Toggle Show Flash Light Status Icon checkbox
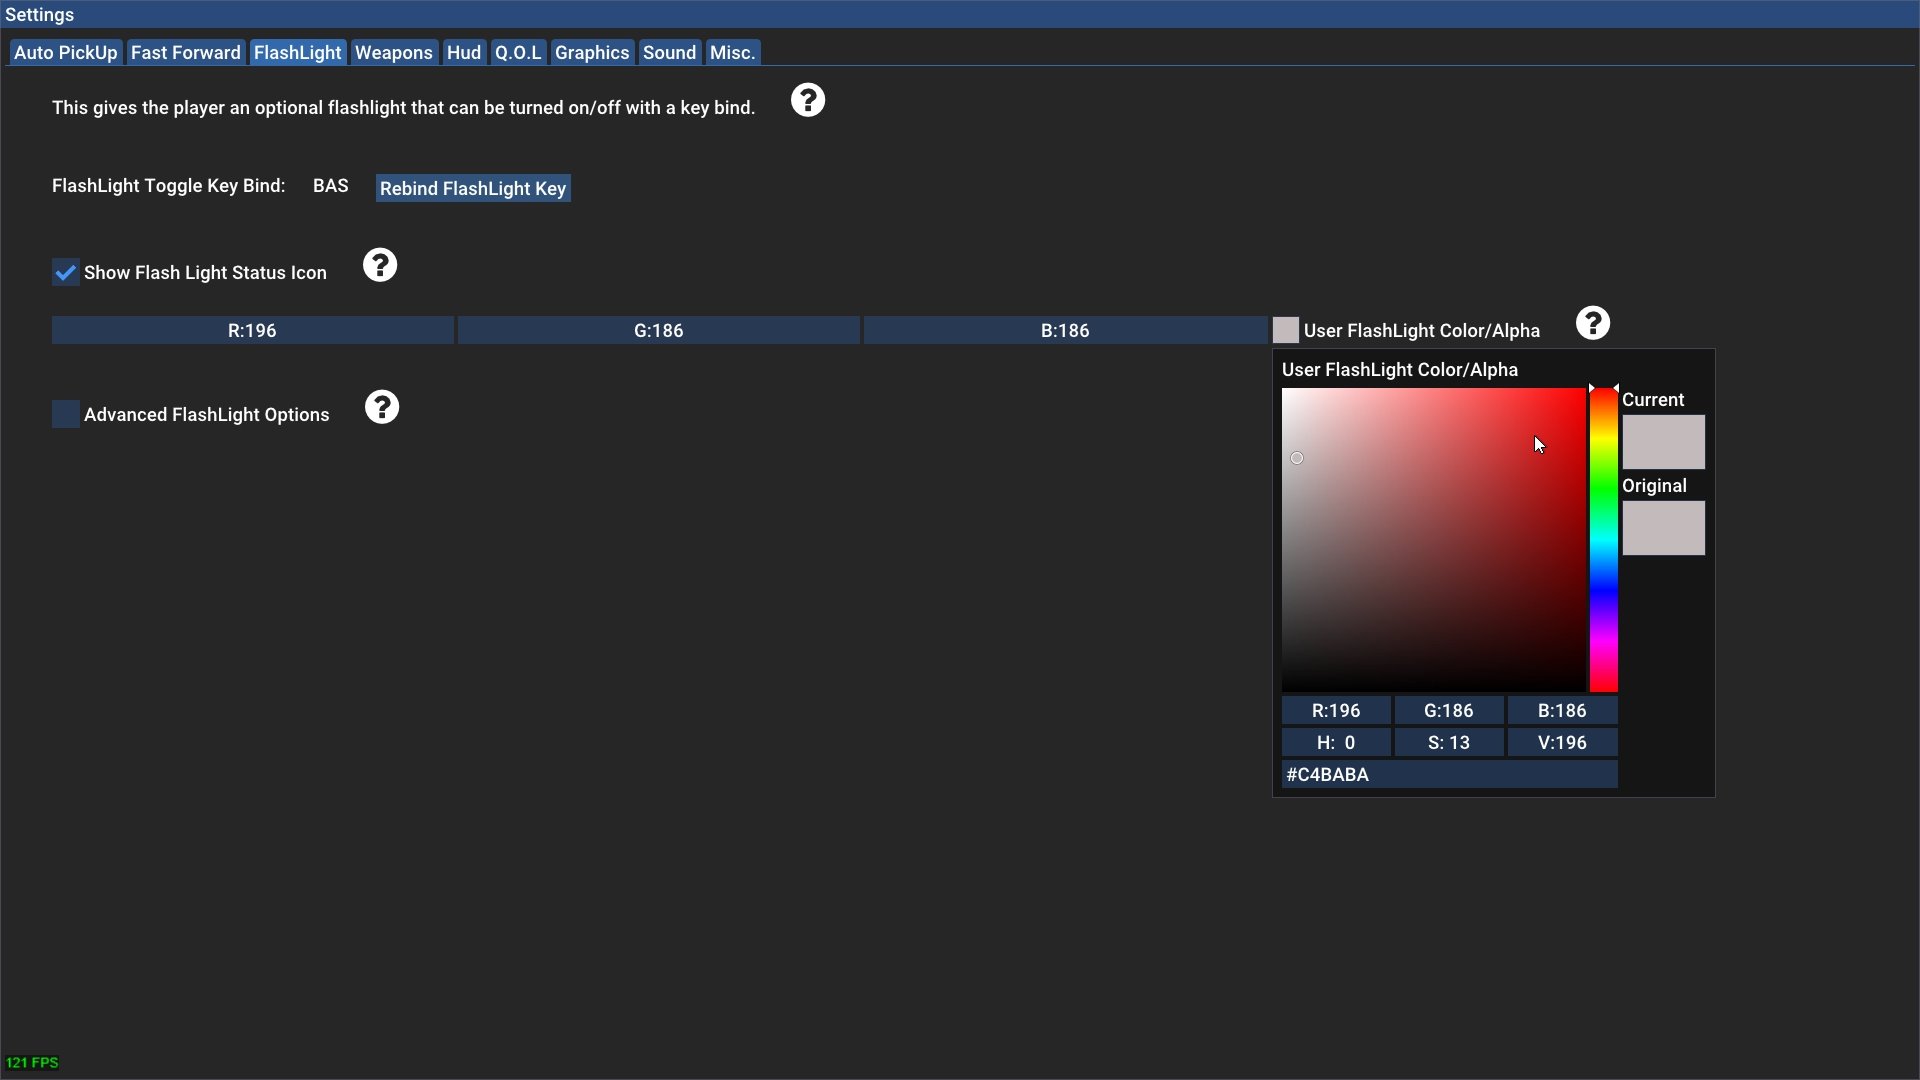Screen dimensions: 1920x1080 66,272
